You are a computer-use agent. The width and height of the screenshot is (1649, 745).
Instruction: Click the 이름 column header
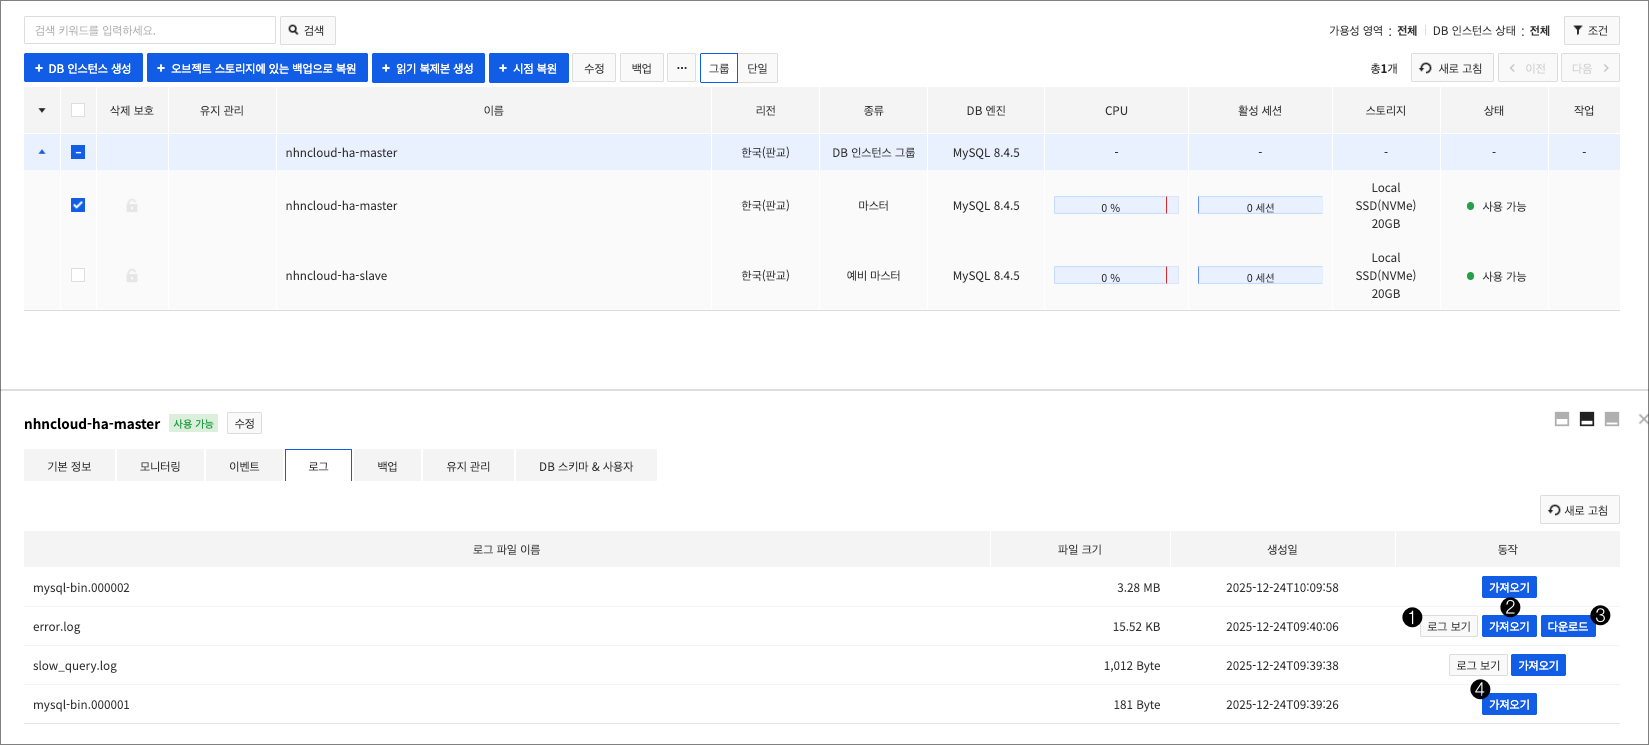pyautogui.click(x=493, y=110)
